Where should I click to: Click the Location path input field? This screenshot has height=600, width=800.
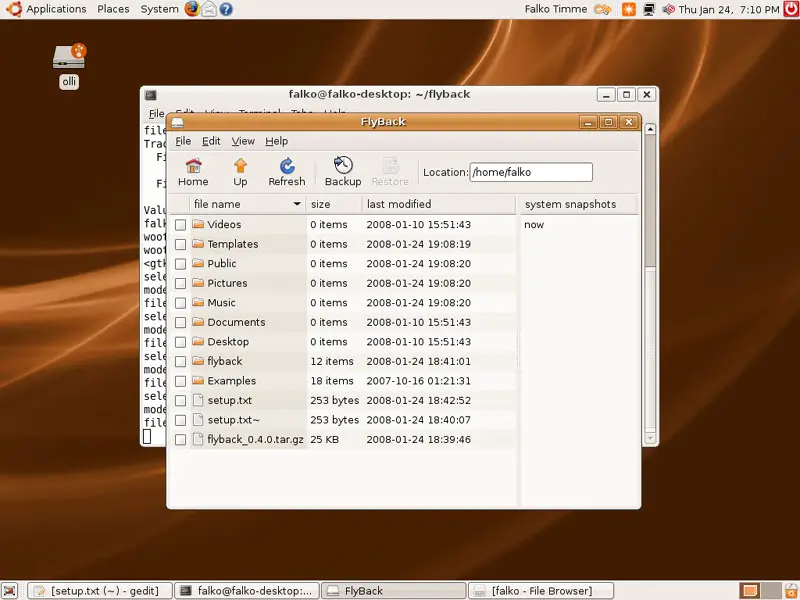[x=531, y=172]
